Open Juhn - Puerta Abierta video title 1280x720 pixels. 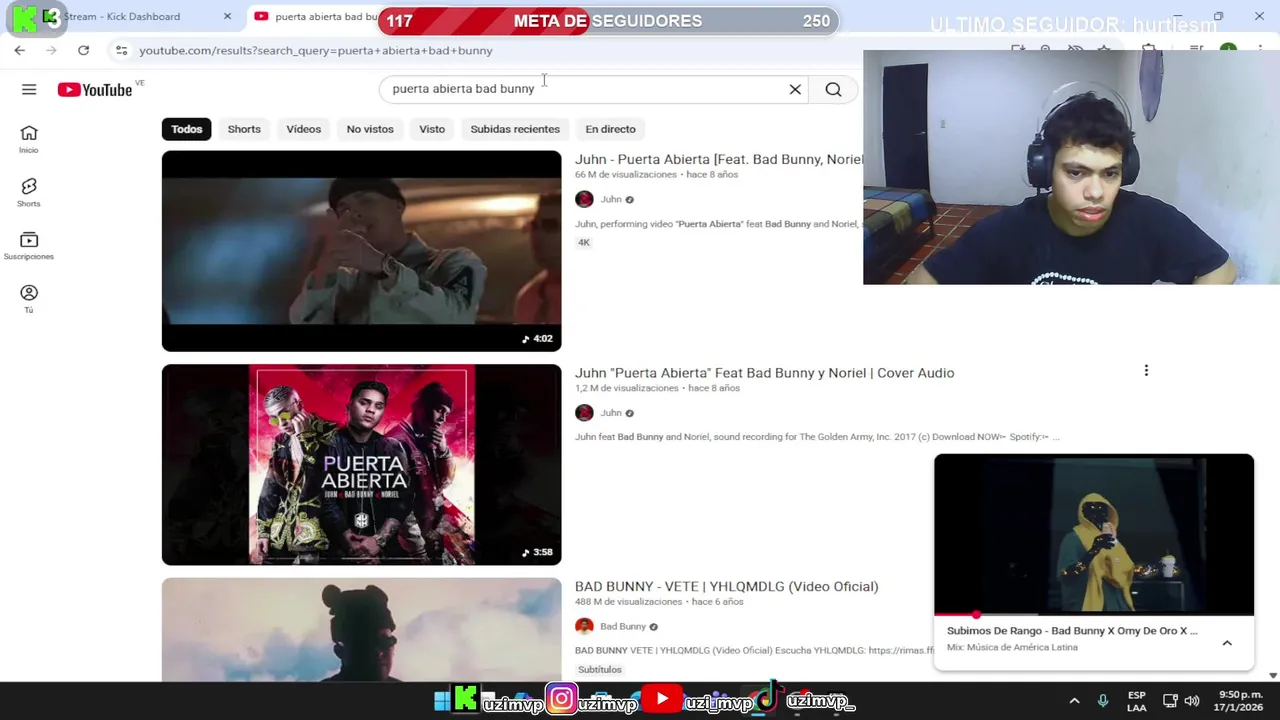pyautogui.click(x=718, y=160)
